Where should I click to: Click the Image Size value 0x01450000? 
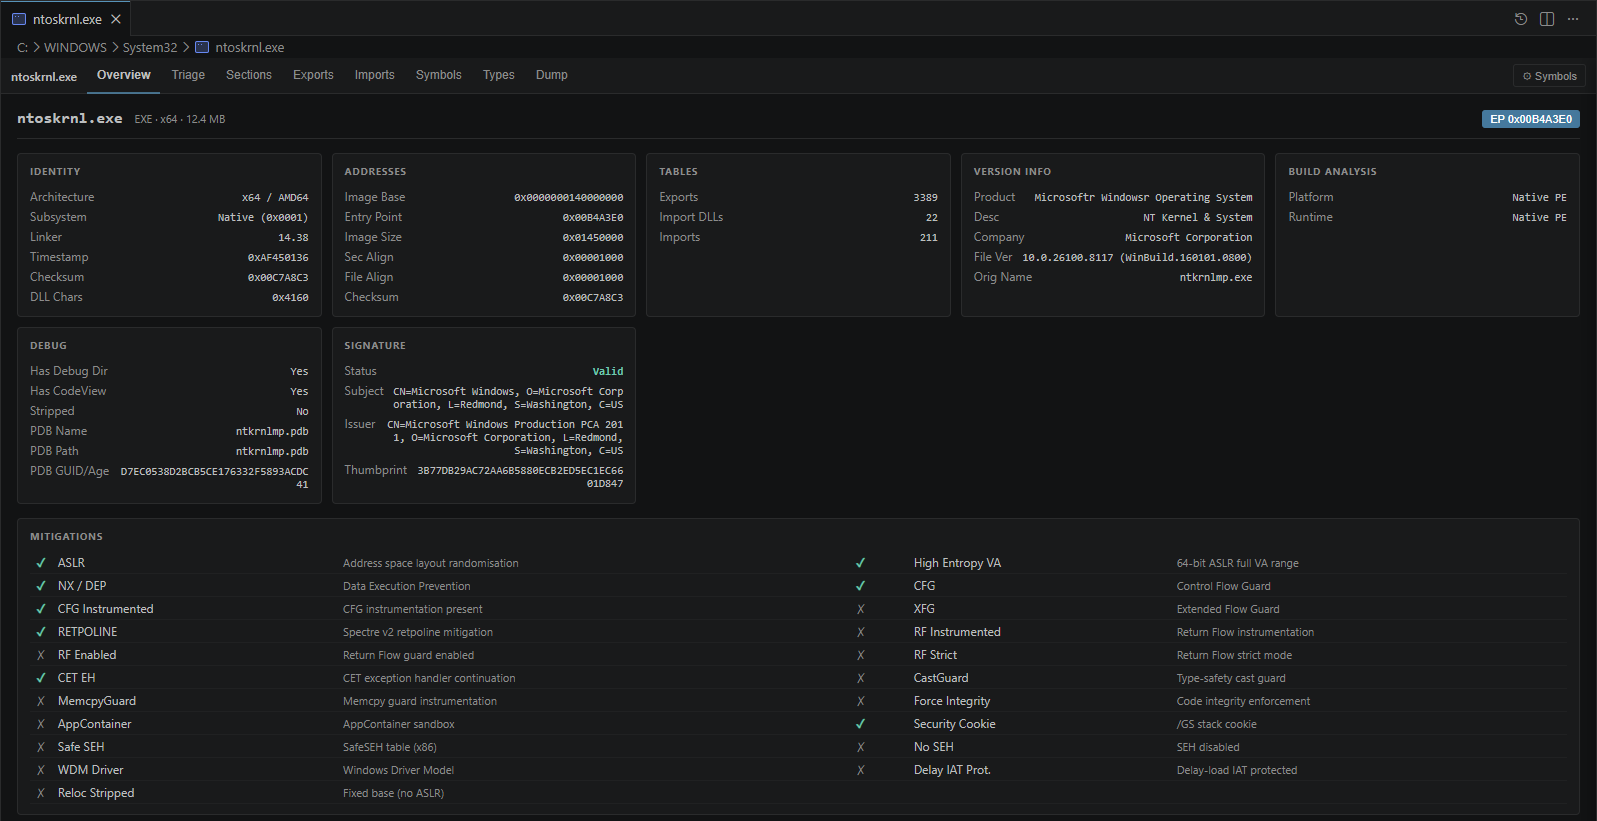tap(593, 238)
